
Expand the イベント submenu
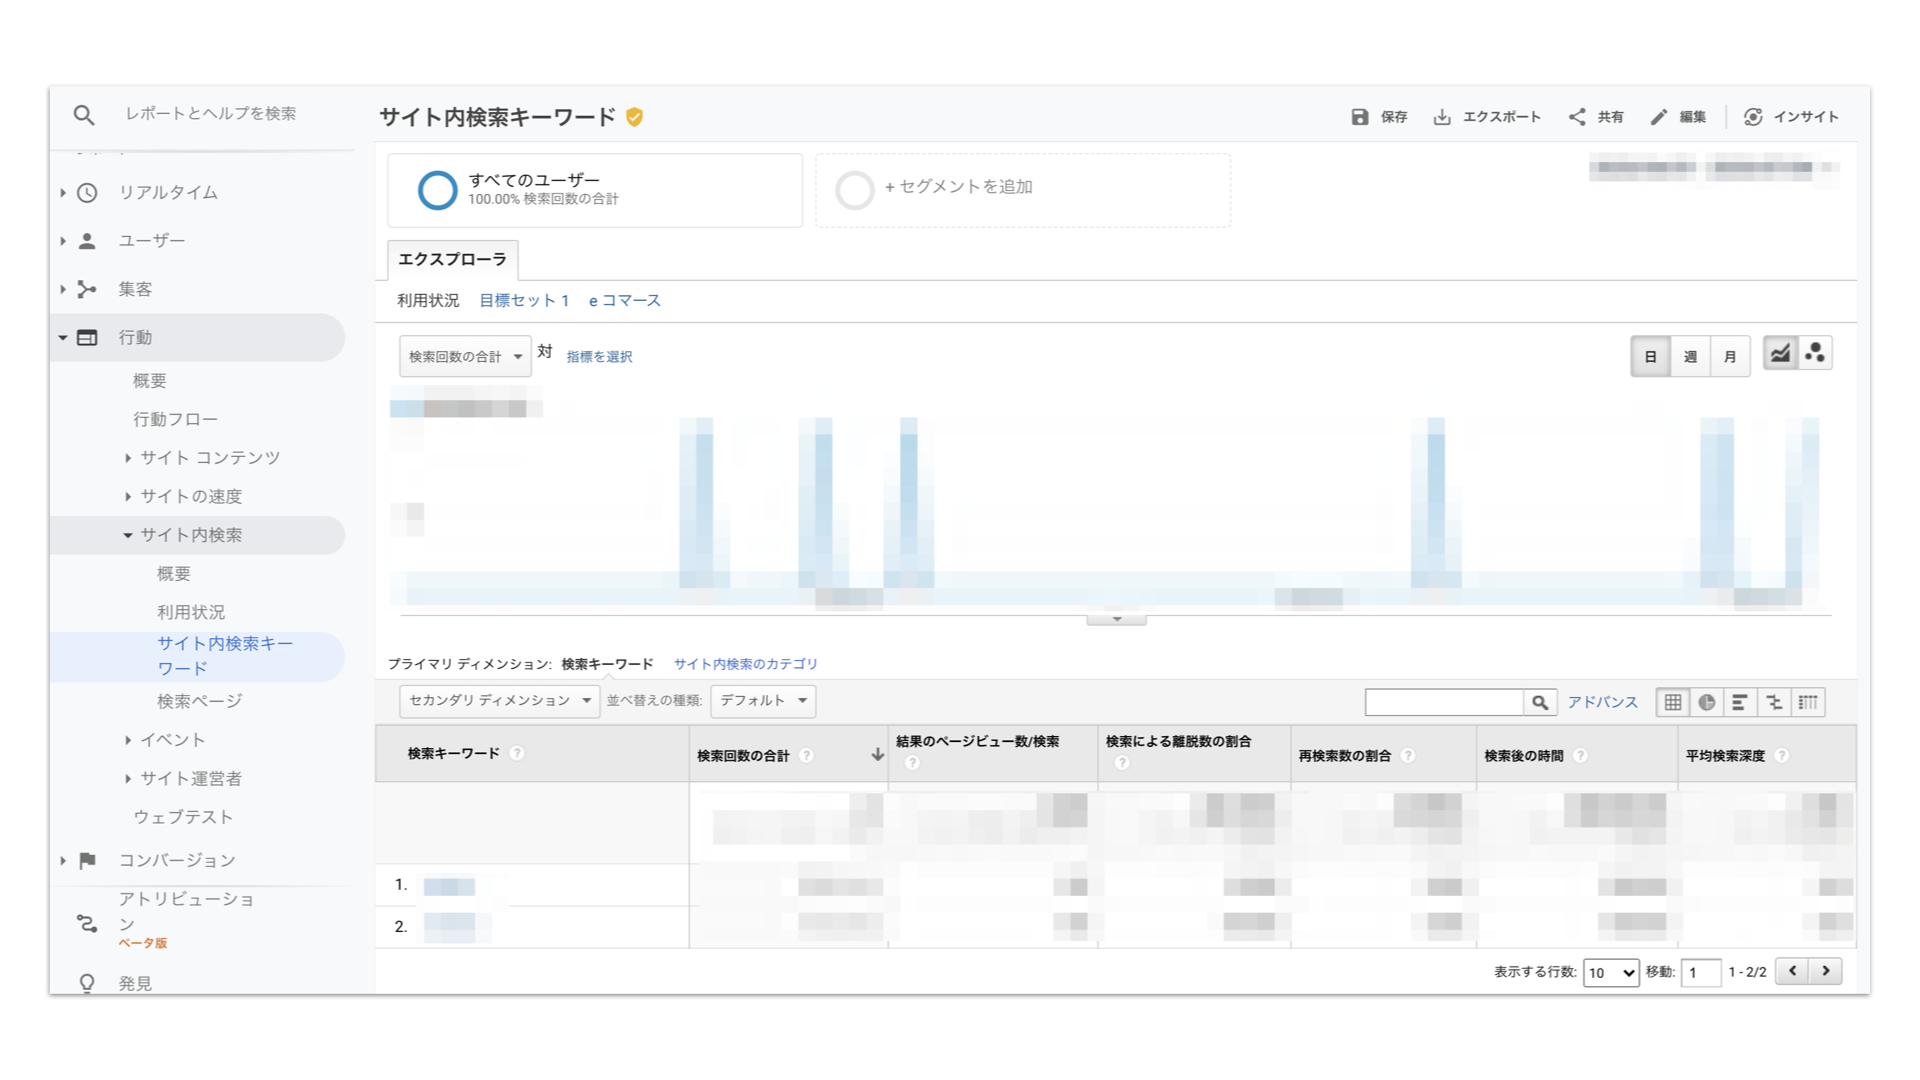pos(128,740)
